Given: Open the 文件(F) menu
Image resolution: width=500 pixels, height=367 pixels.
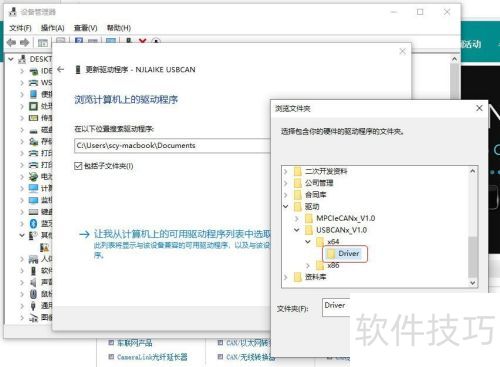Looking at the screenshot, I should pos(20,28).
